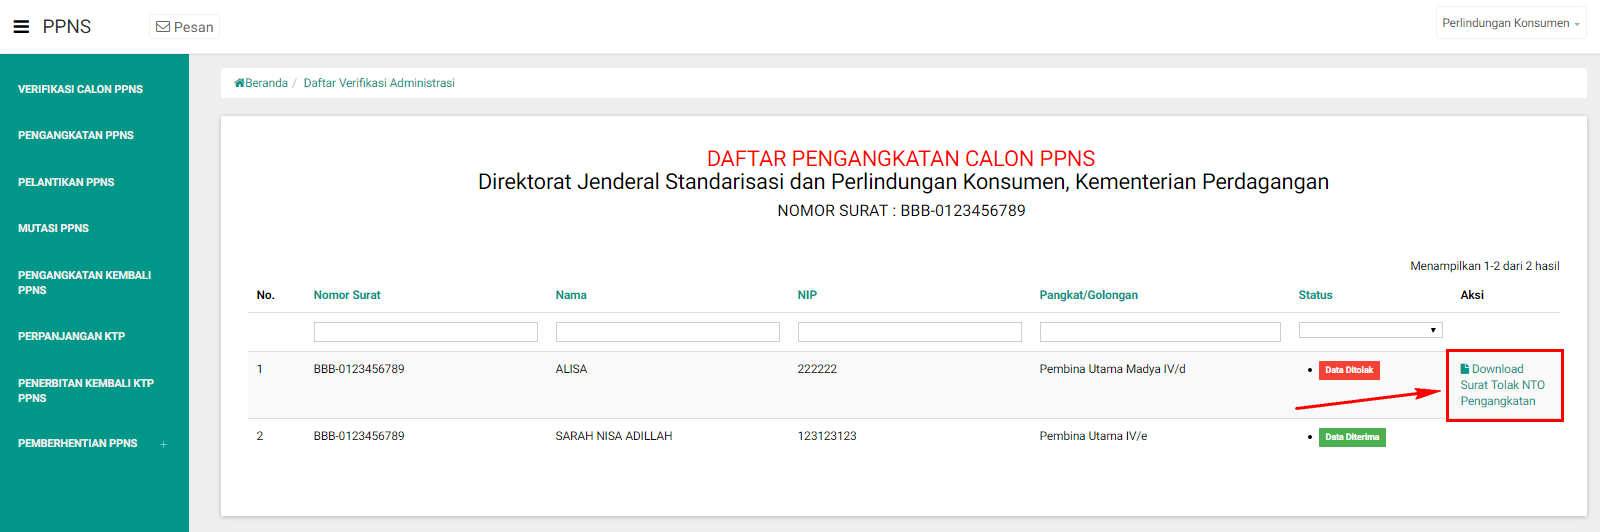1600x532 pixels.
Task: Open Daftar Verifikasi Administrasi breadcrumb
Action: (x=379, y=83)
